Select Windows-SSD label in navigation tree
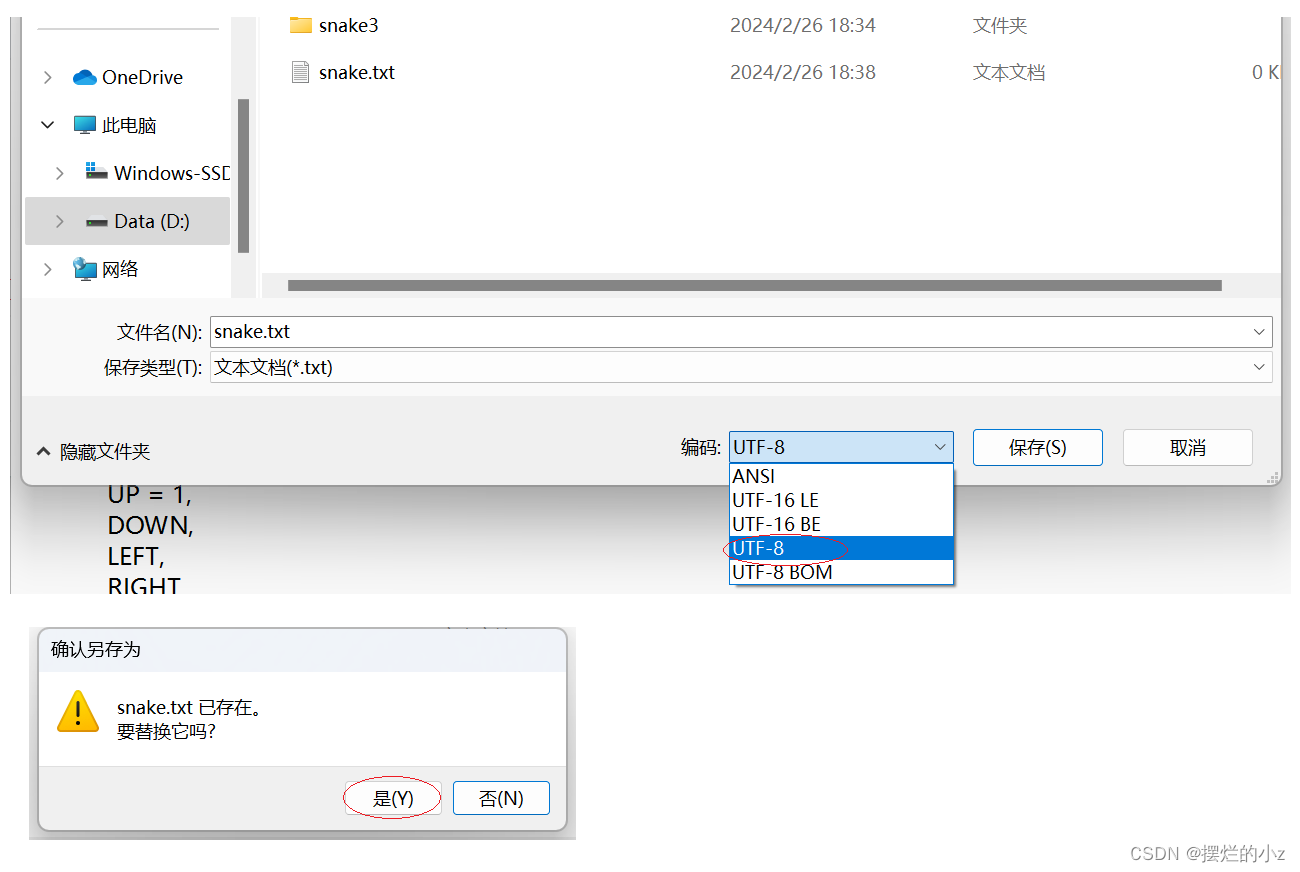 (171, 173)
